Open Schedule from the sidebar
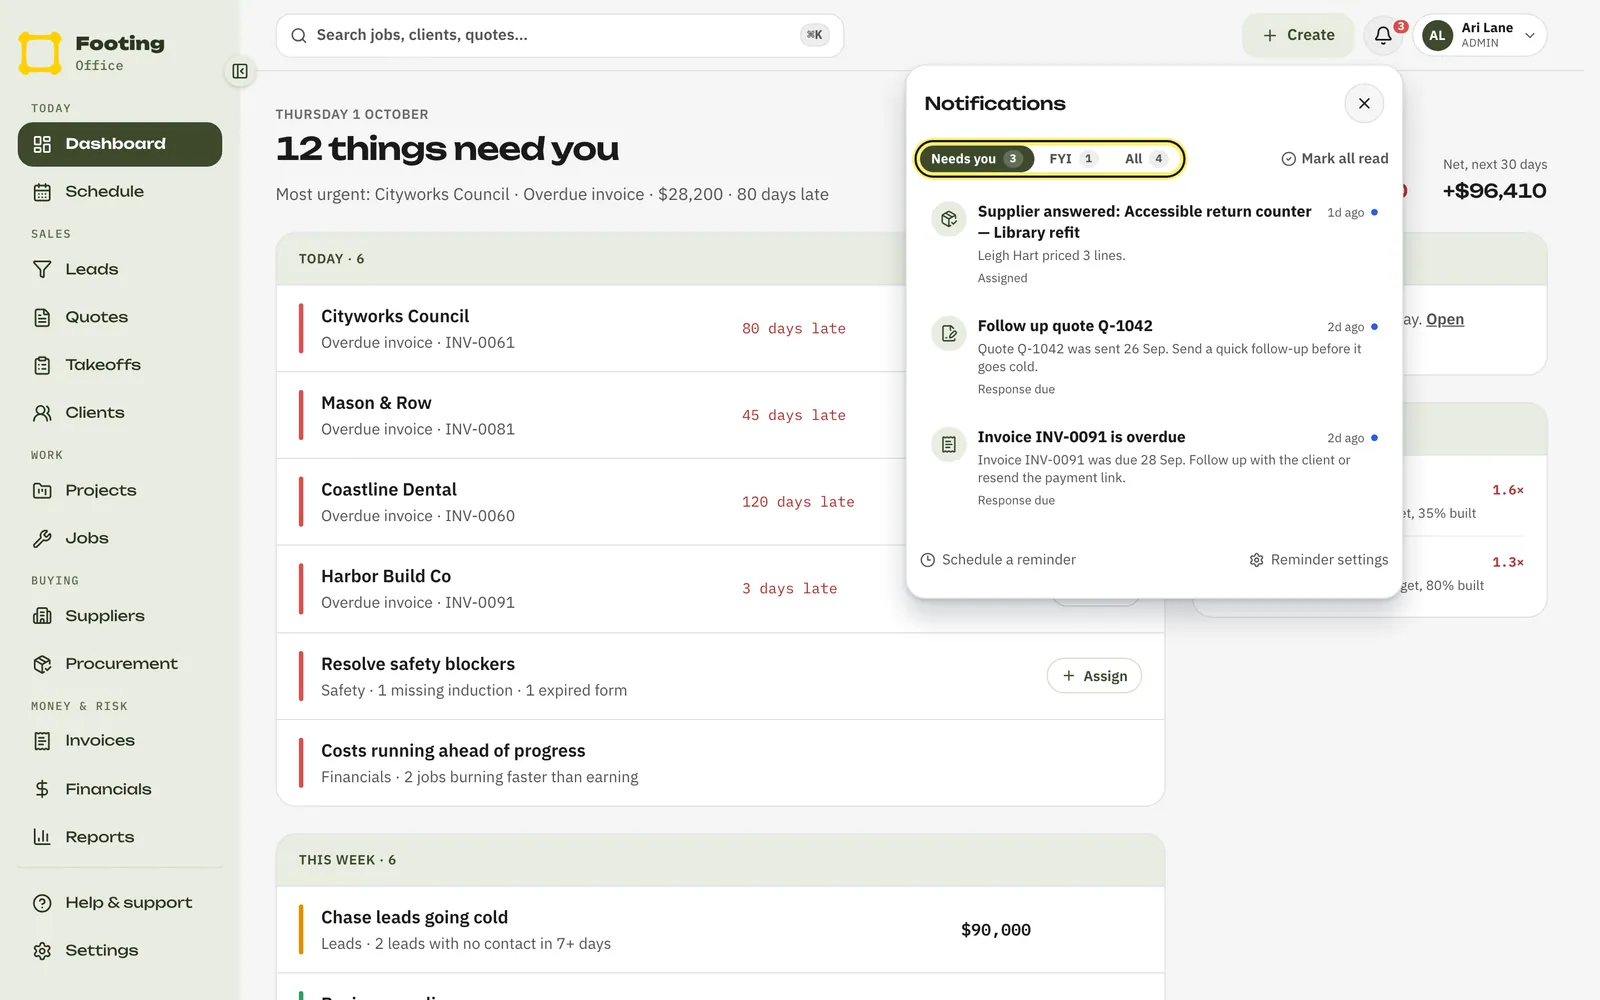This screenshot has width=1600, height=1000. coord(120,192)
